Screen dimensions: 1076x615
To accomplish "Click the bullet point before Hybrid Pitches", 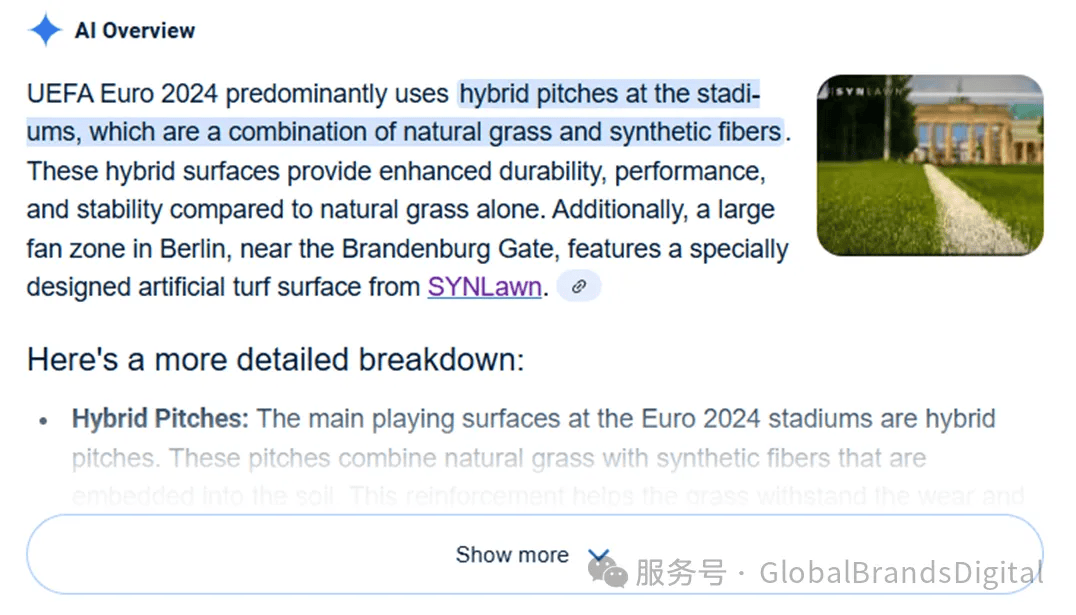I will (x=43, y=421).
